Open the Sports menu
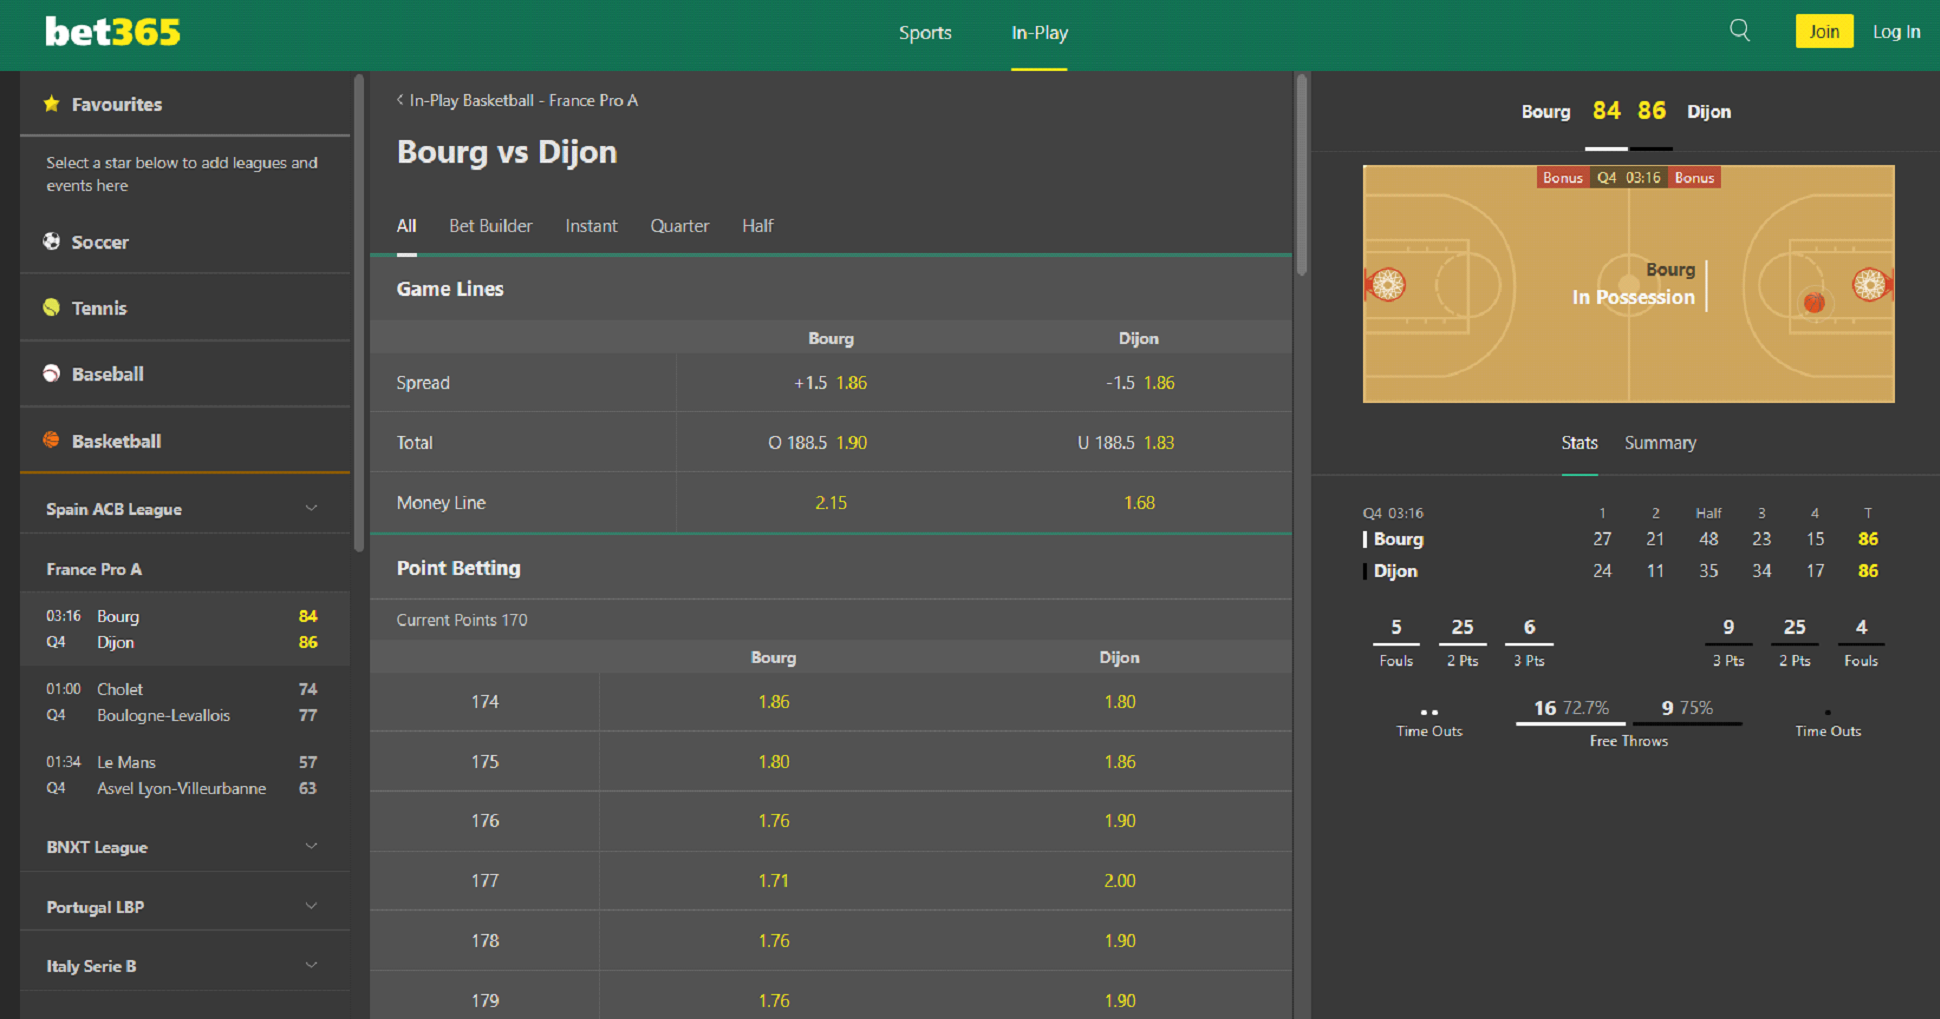The width and height of the screenshot is (1940, 1019). [925, 33]
